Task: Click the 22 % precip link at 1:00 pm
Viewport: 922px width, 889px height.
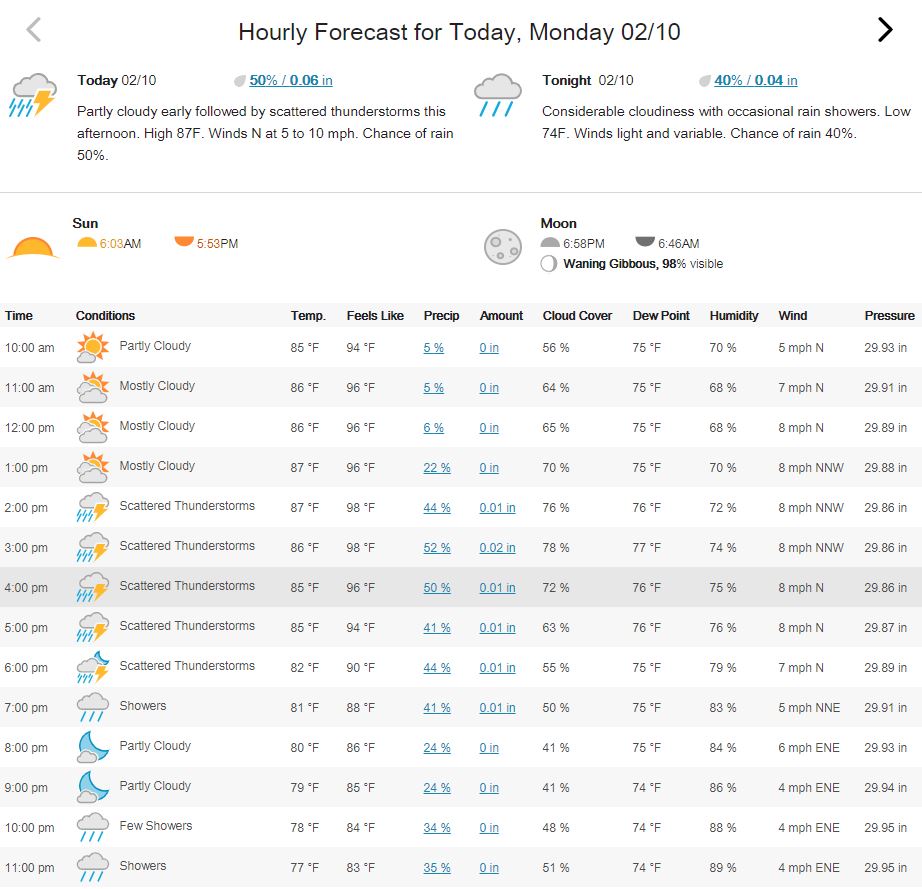Action: click(x=437, y=467)
